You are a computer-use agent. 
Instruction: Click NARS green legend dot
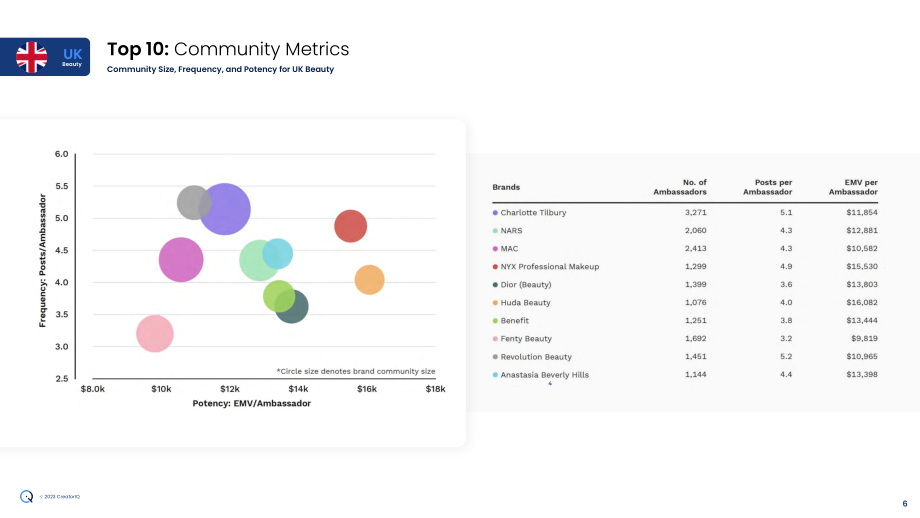click(495, 231)
